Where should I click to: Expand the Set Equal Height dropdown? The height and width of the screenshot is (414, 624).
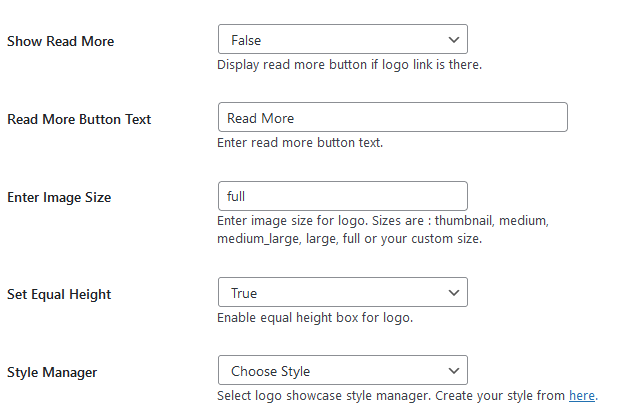(x=341, y=293)
